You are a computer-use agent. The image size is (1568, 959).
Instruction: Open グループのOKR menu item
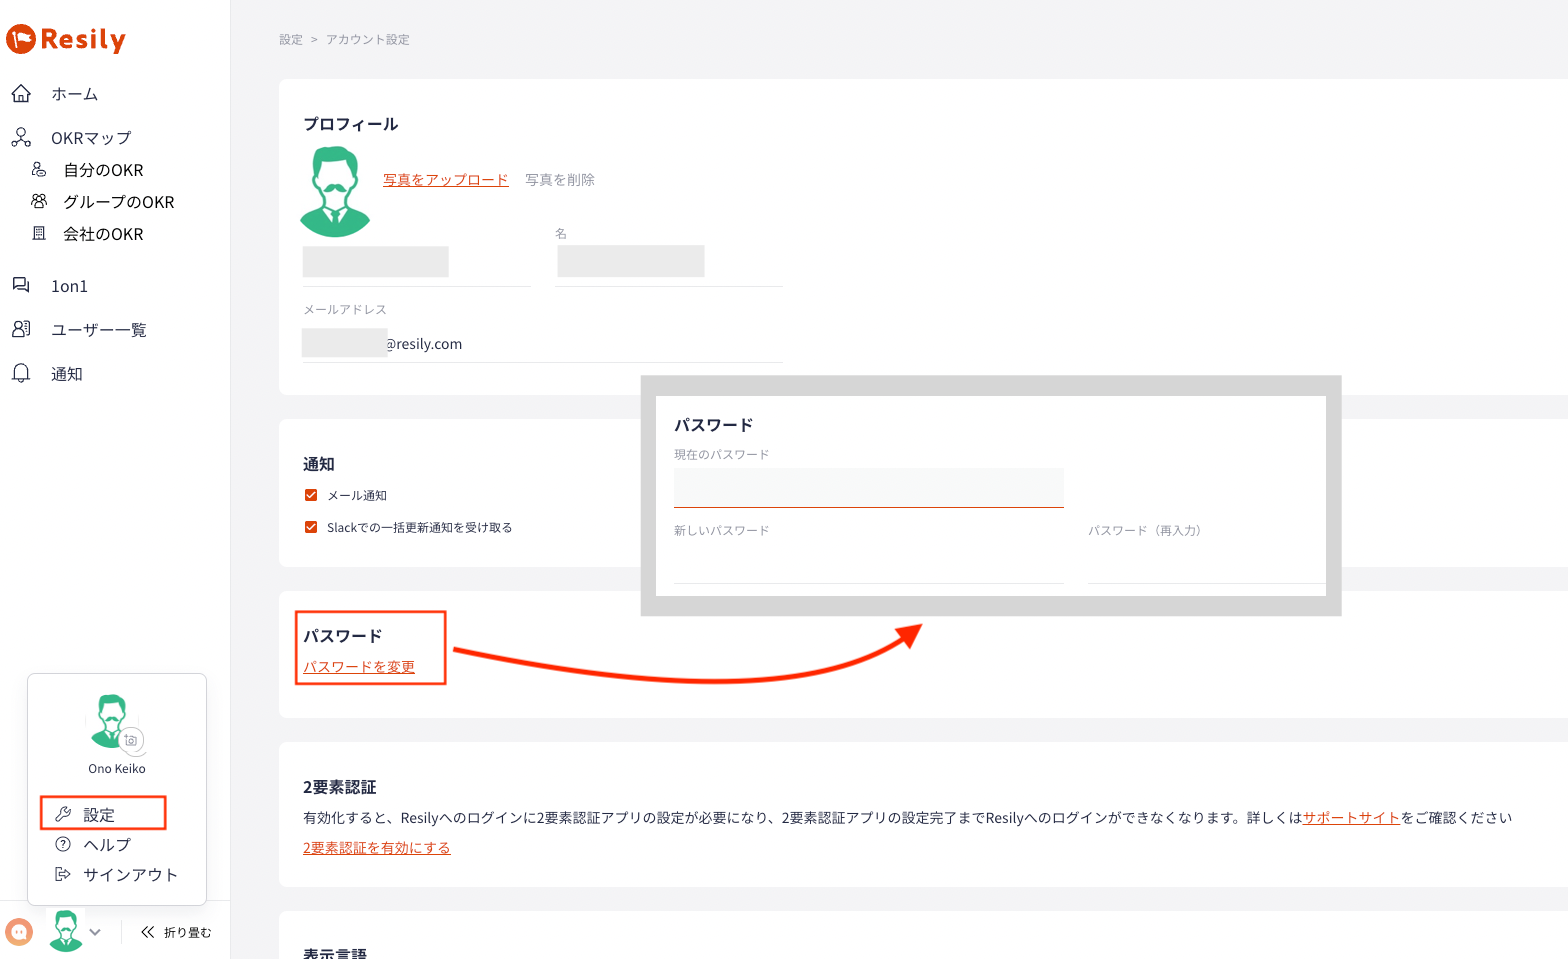coord(118,202)
